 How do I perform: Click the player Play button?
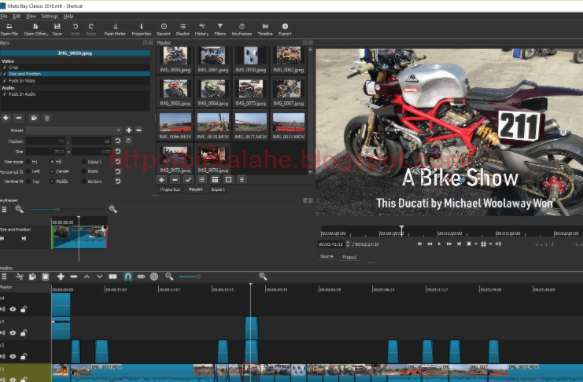(x=439, y=244)
